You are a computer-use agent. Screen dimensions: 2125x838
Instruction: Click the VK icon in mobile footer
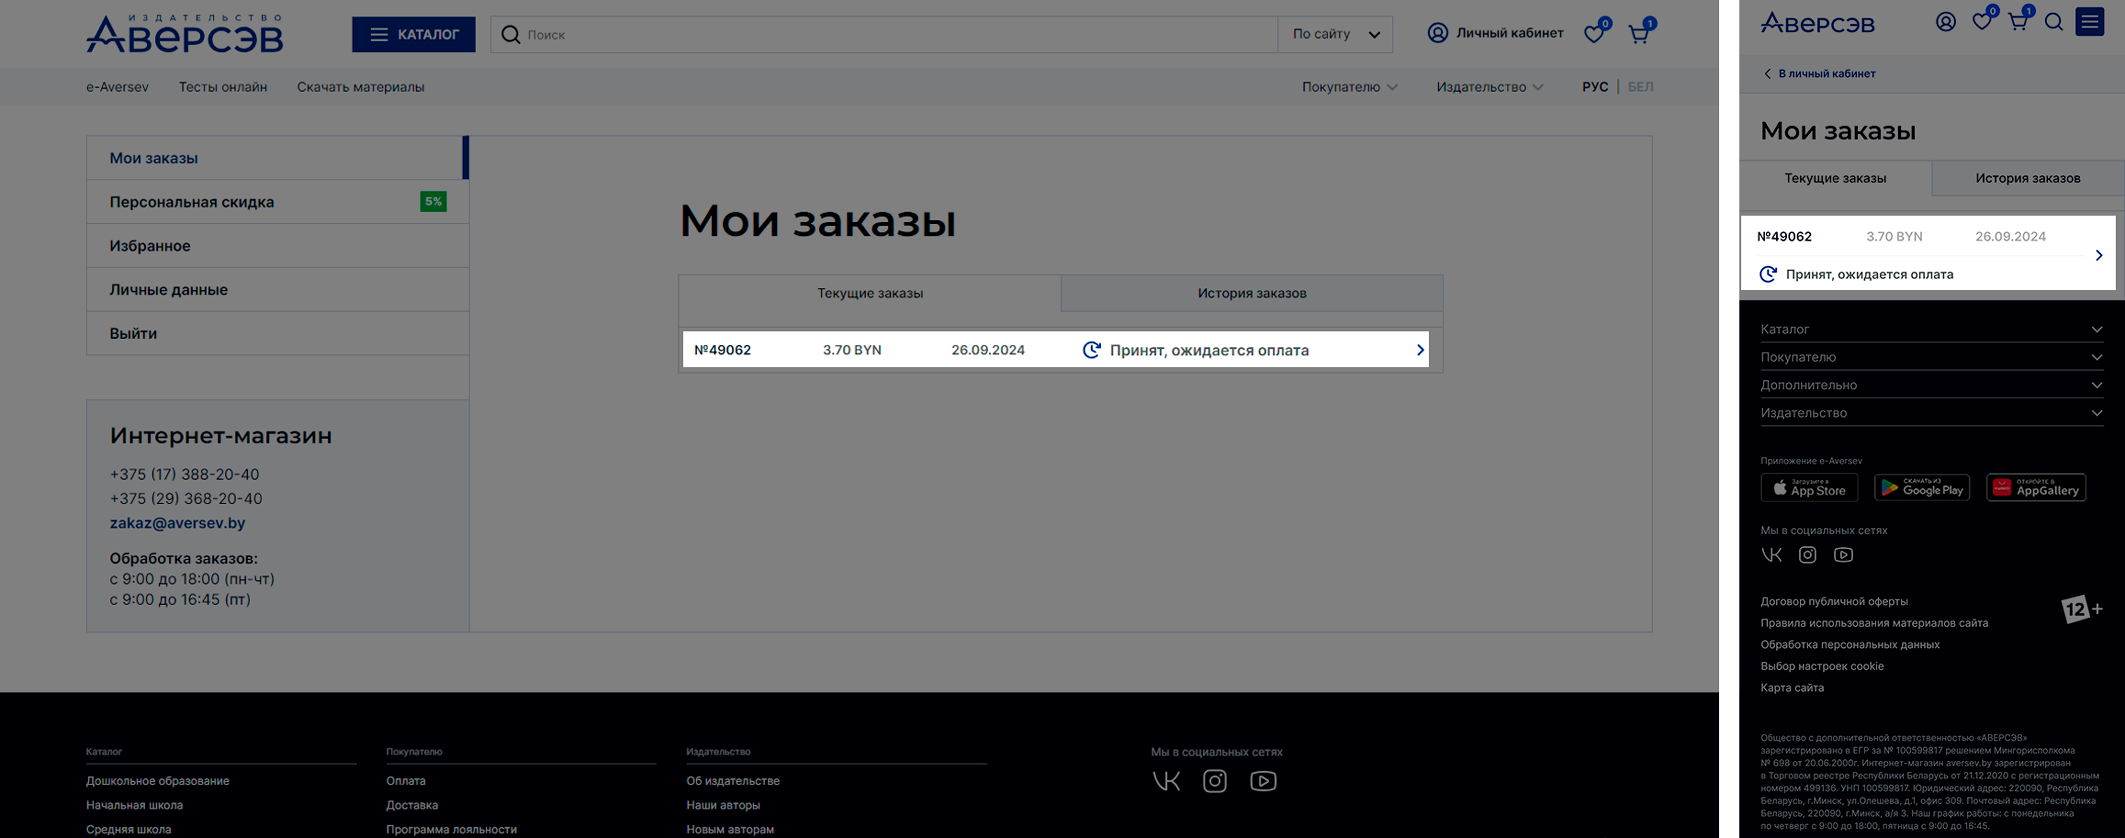(x=1771, y=555)
